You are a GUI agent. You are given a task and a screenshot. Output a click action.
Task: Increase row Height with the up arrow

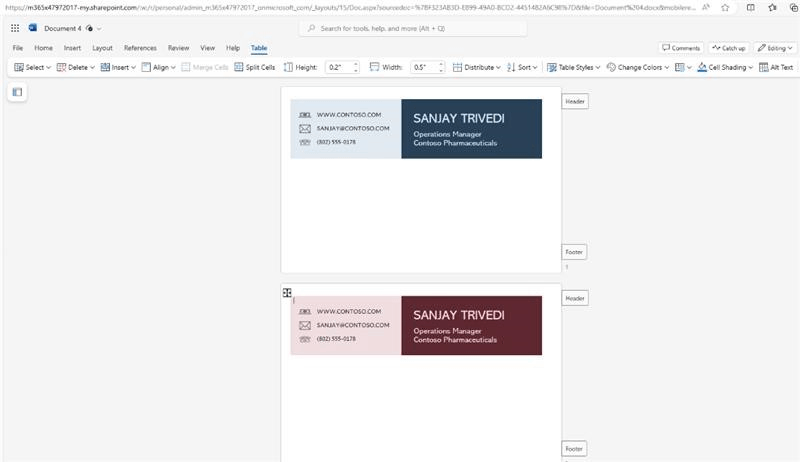356,64
